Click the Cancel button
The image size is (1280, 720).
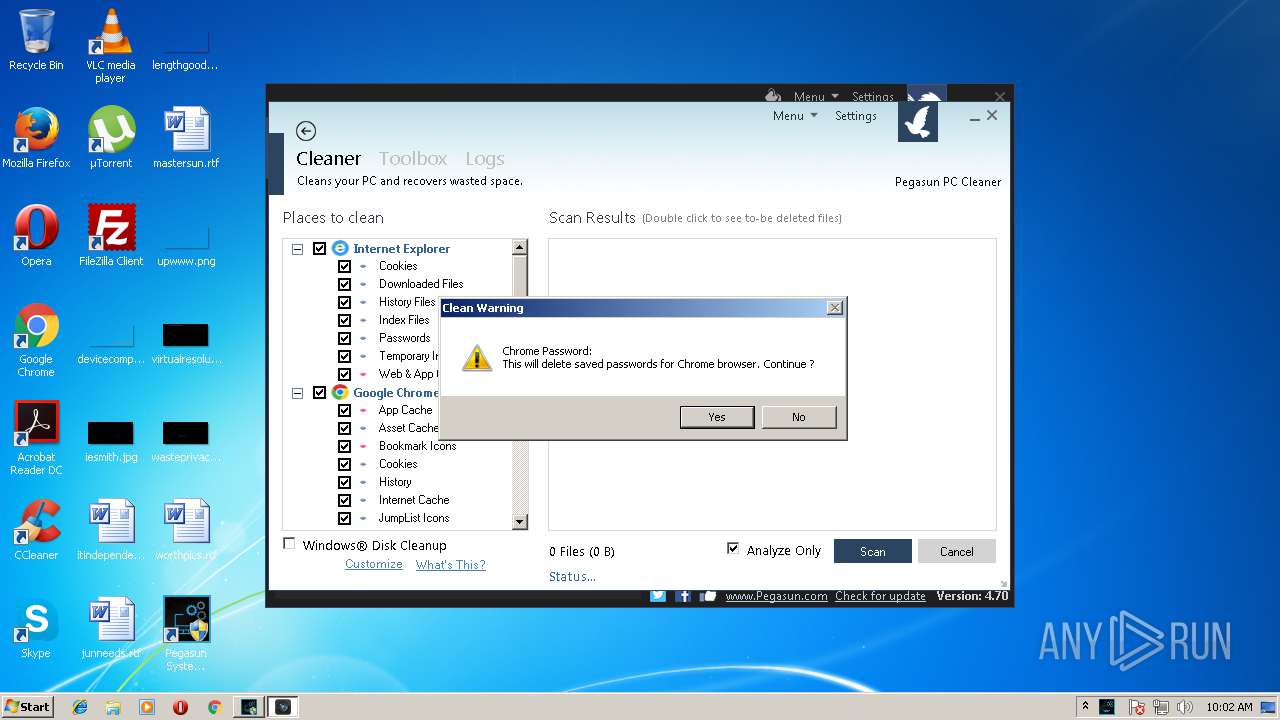[957, 551]
